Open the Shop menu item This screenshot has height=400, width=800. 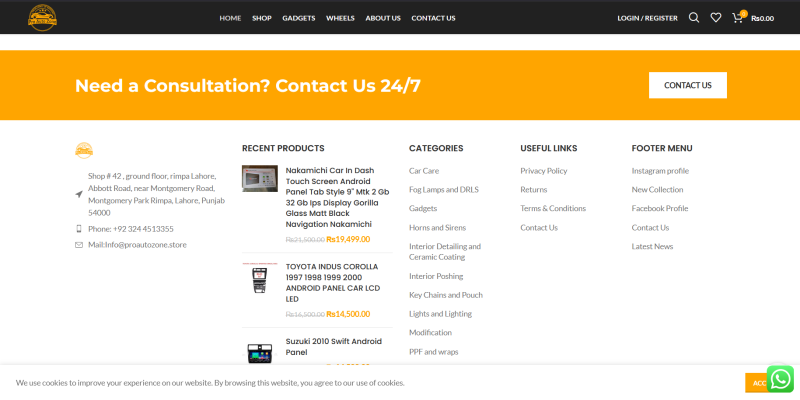pyautogui.click(x=261, y=18)
